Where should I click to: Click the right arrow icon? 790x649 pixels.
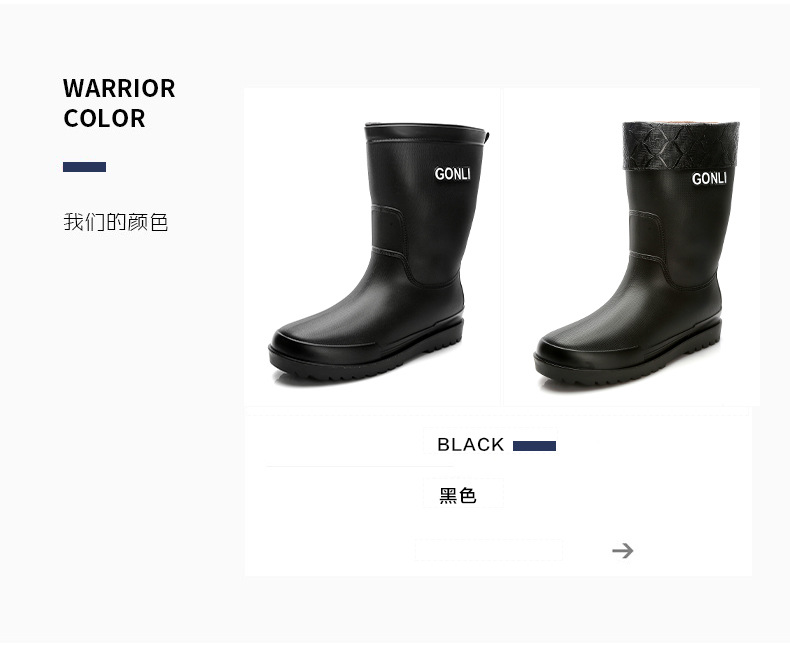click(x=623, y=550)
